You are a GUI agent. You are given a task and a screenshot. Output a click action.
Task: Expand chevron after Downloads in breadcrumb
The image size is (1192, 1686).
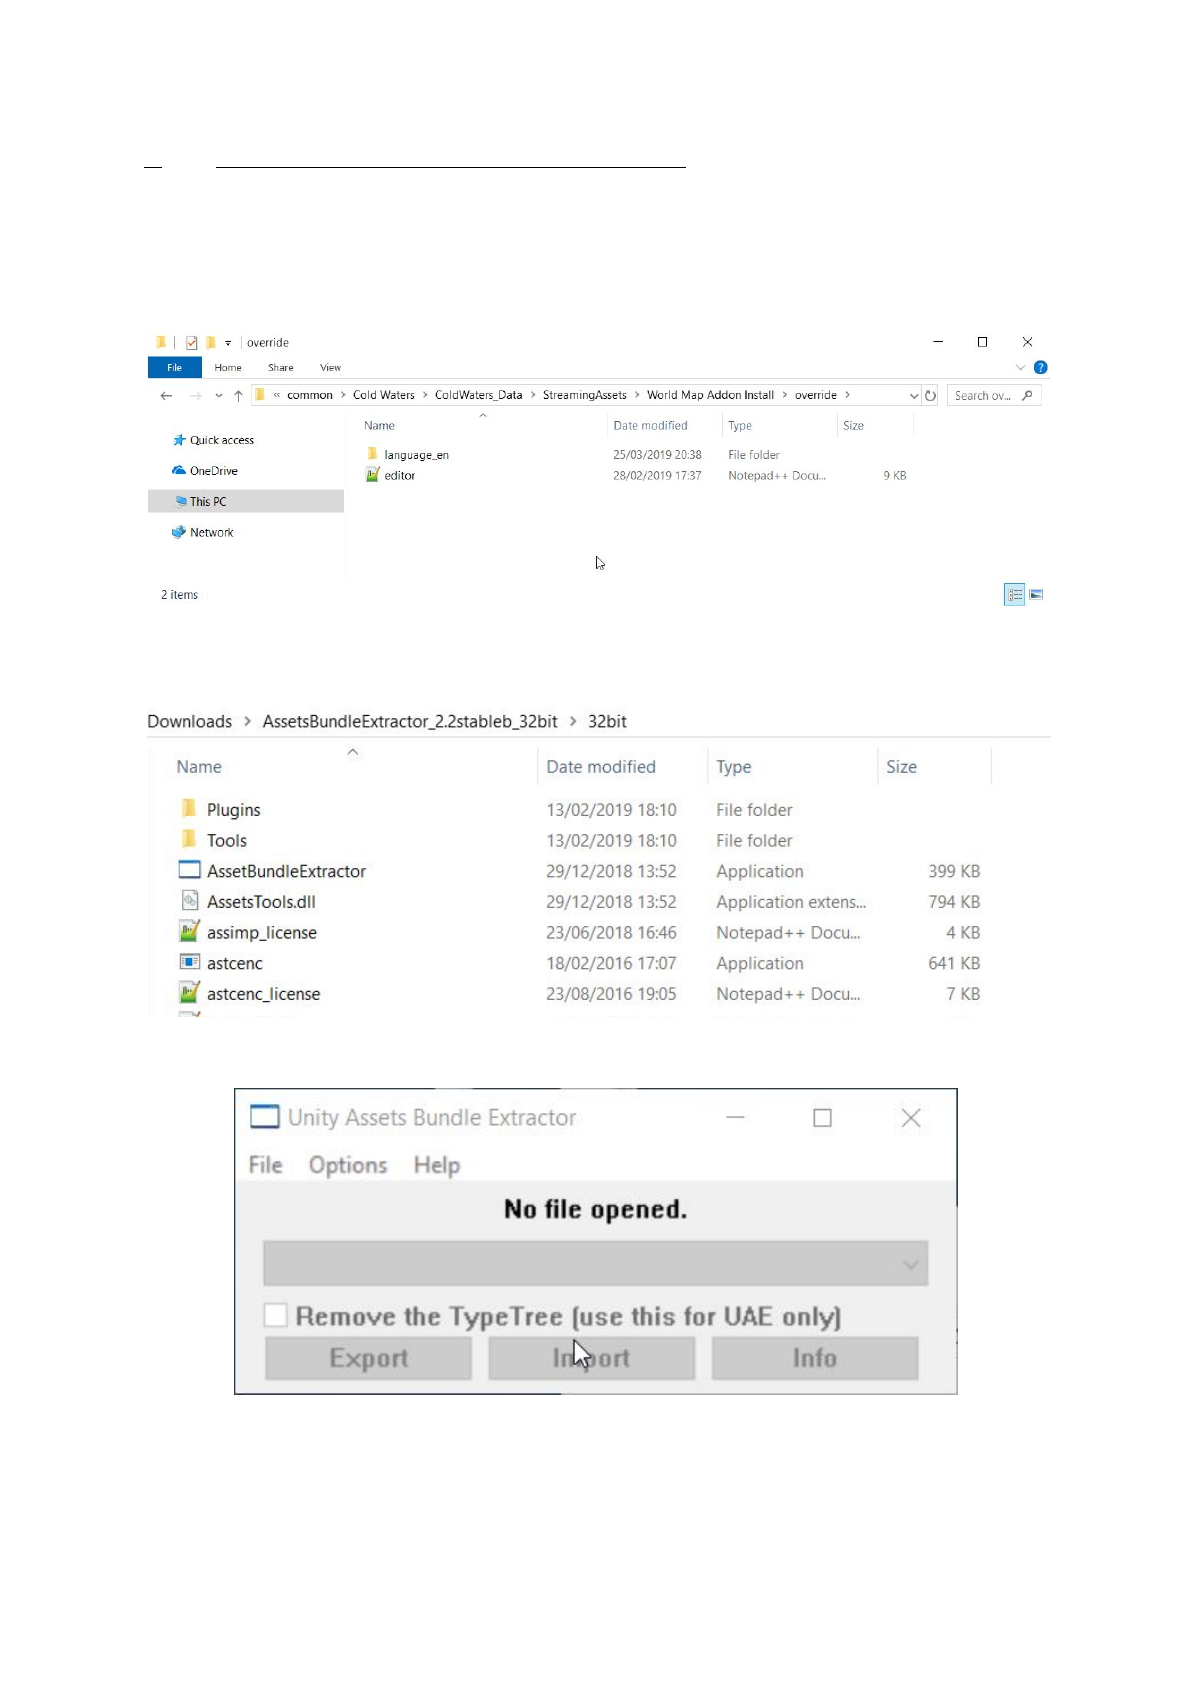click(247, 721)
